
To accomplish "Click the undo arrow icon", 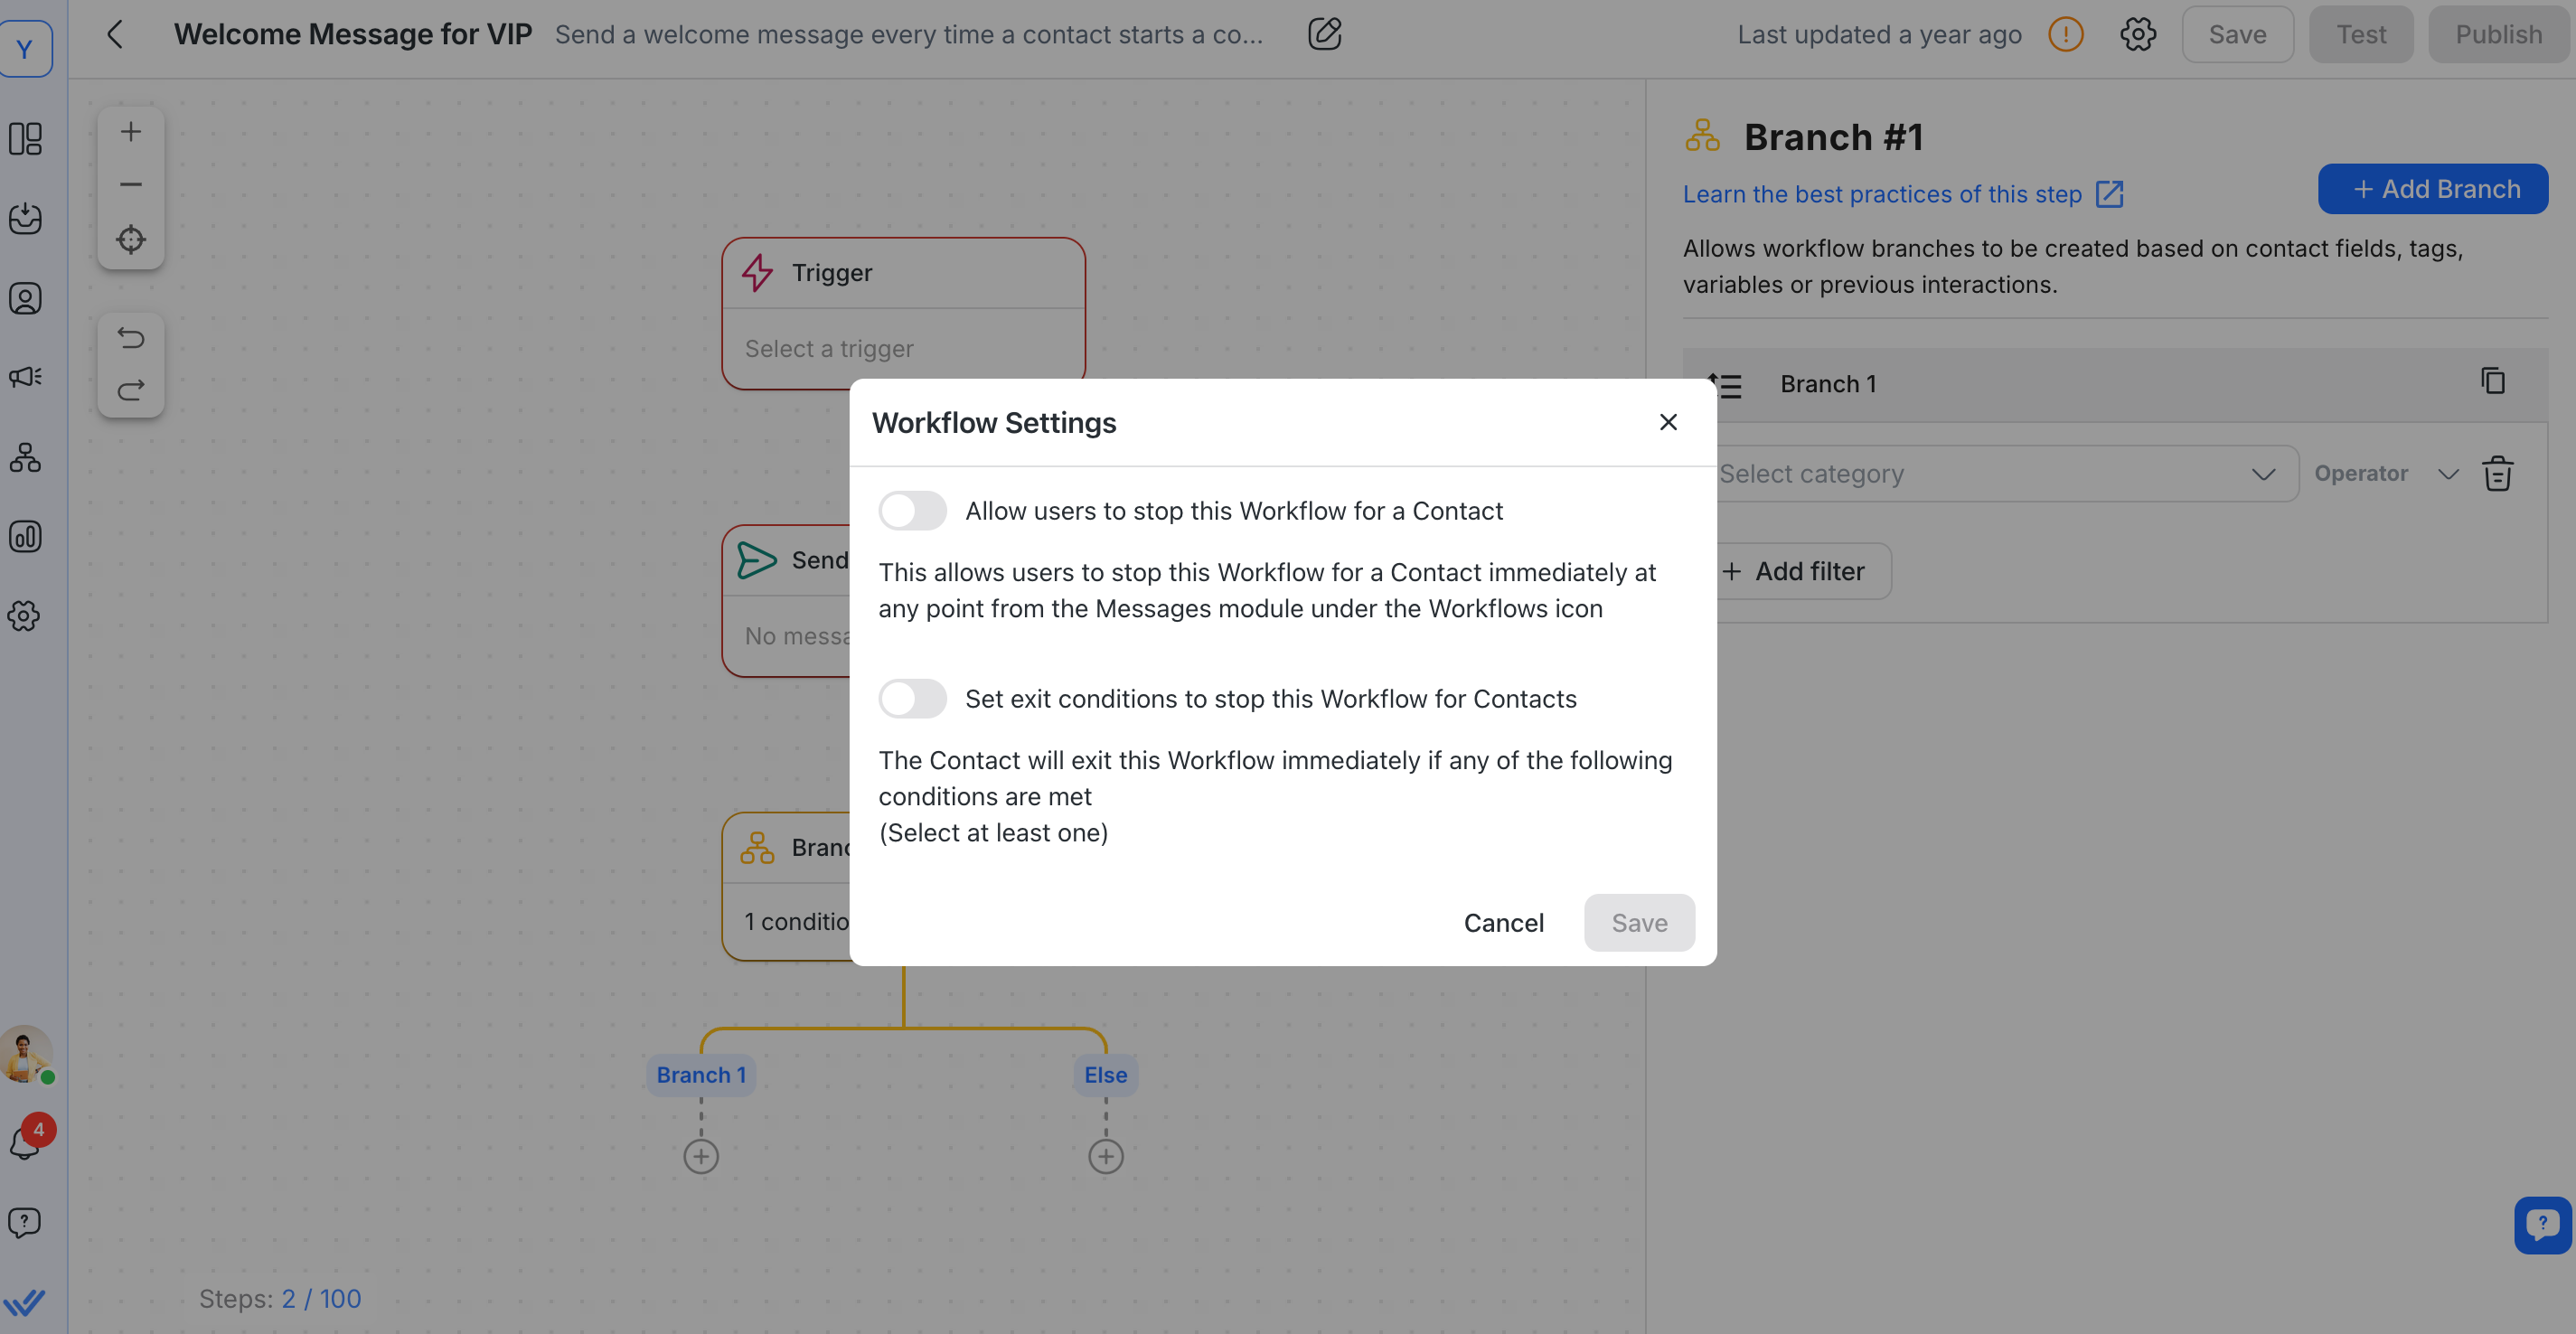I will coord(131,338).
